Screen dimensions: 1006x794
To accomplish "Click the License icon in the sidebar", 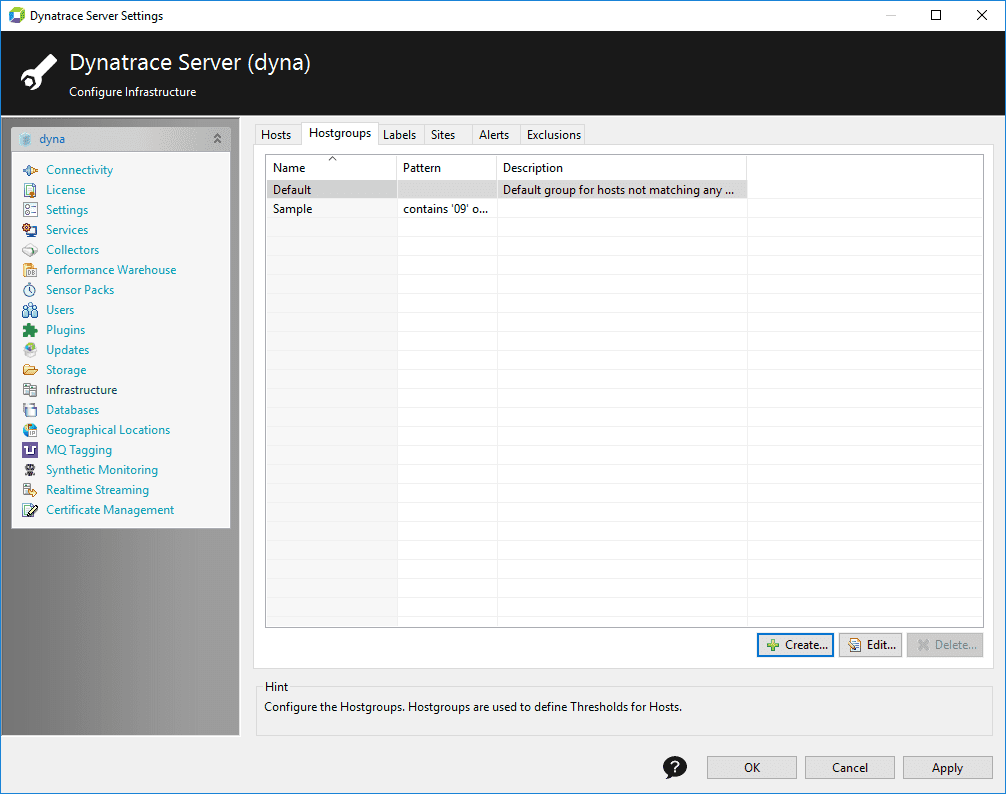I will coord(30,190).
